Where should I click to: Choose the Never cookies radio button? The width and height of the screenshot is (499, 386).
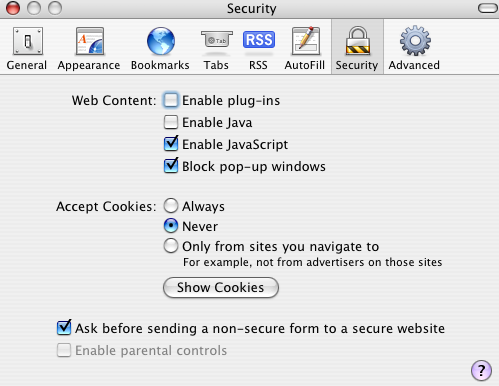171,226
